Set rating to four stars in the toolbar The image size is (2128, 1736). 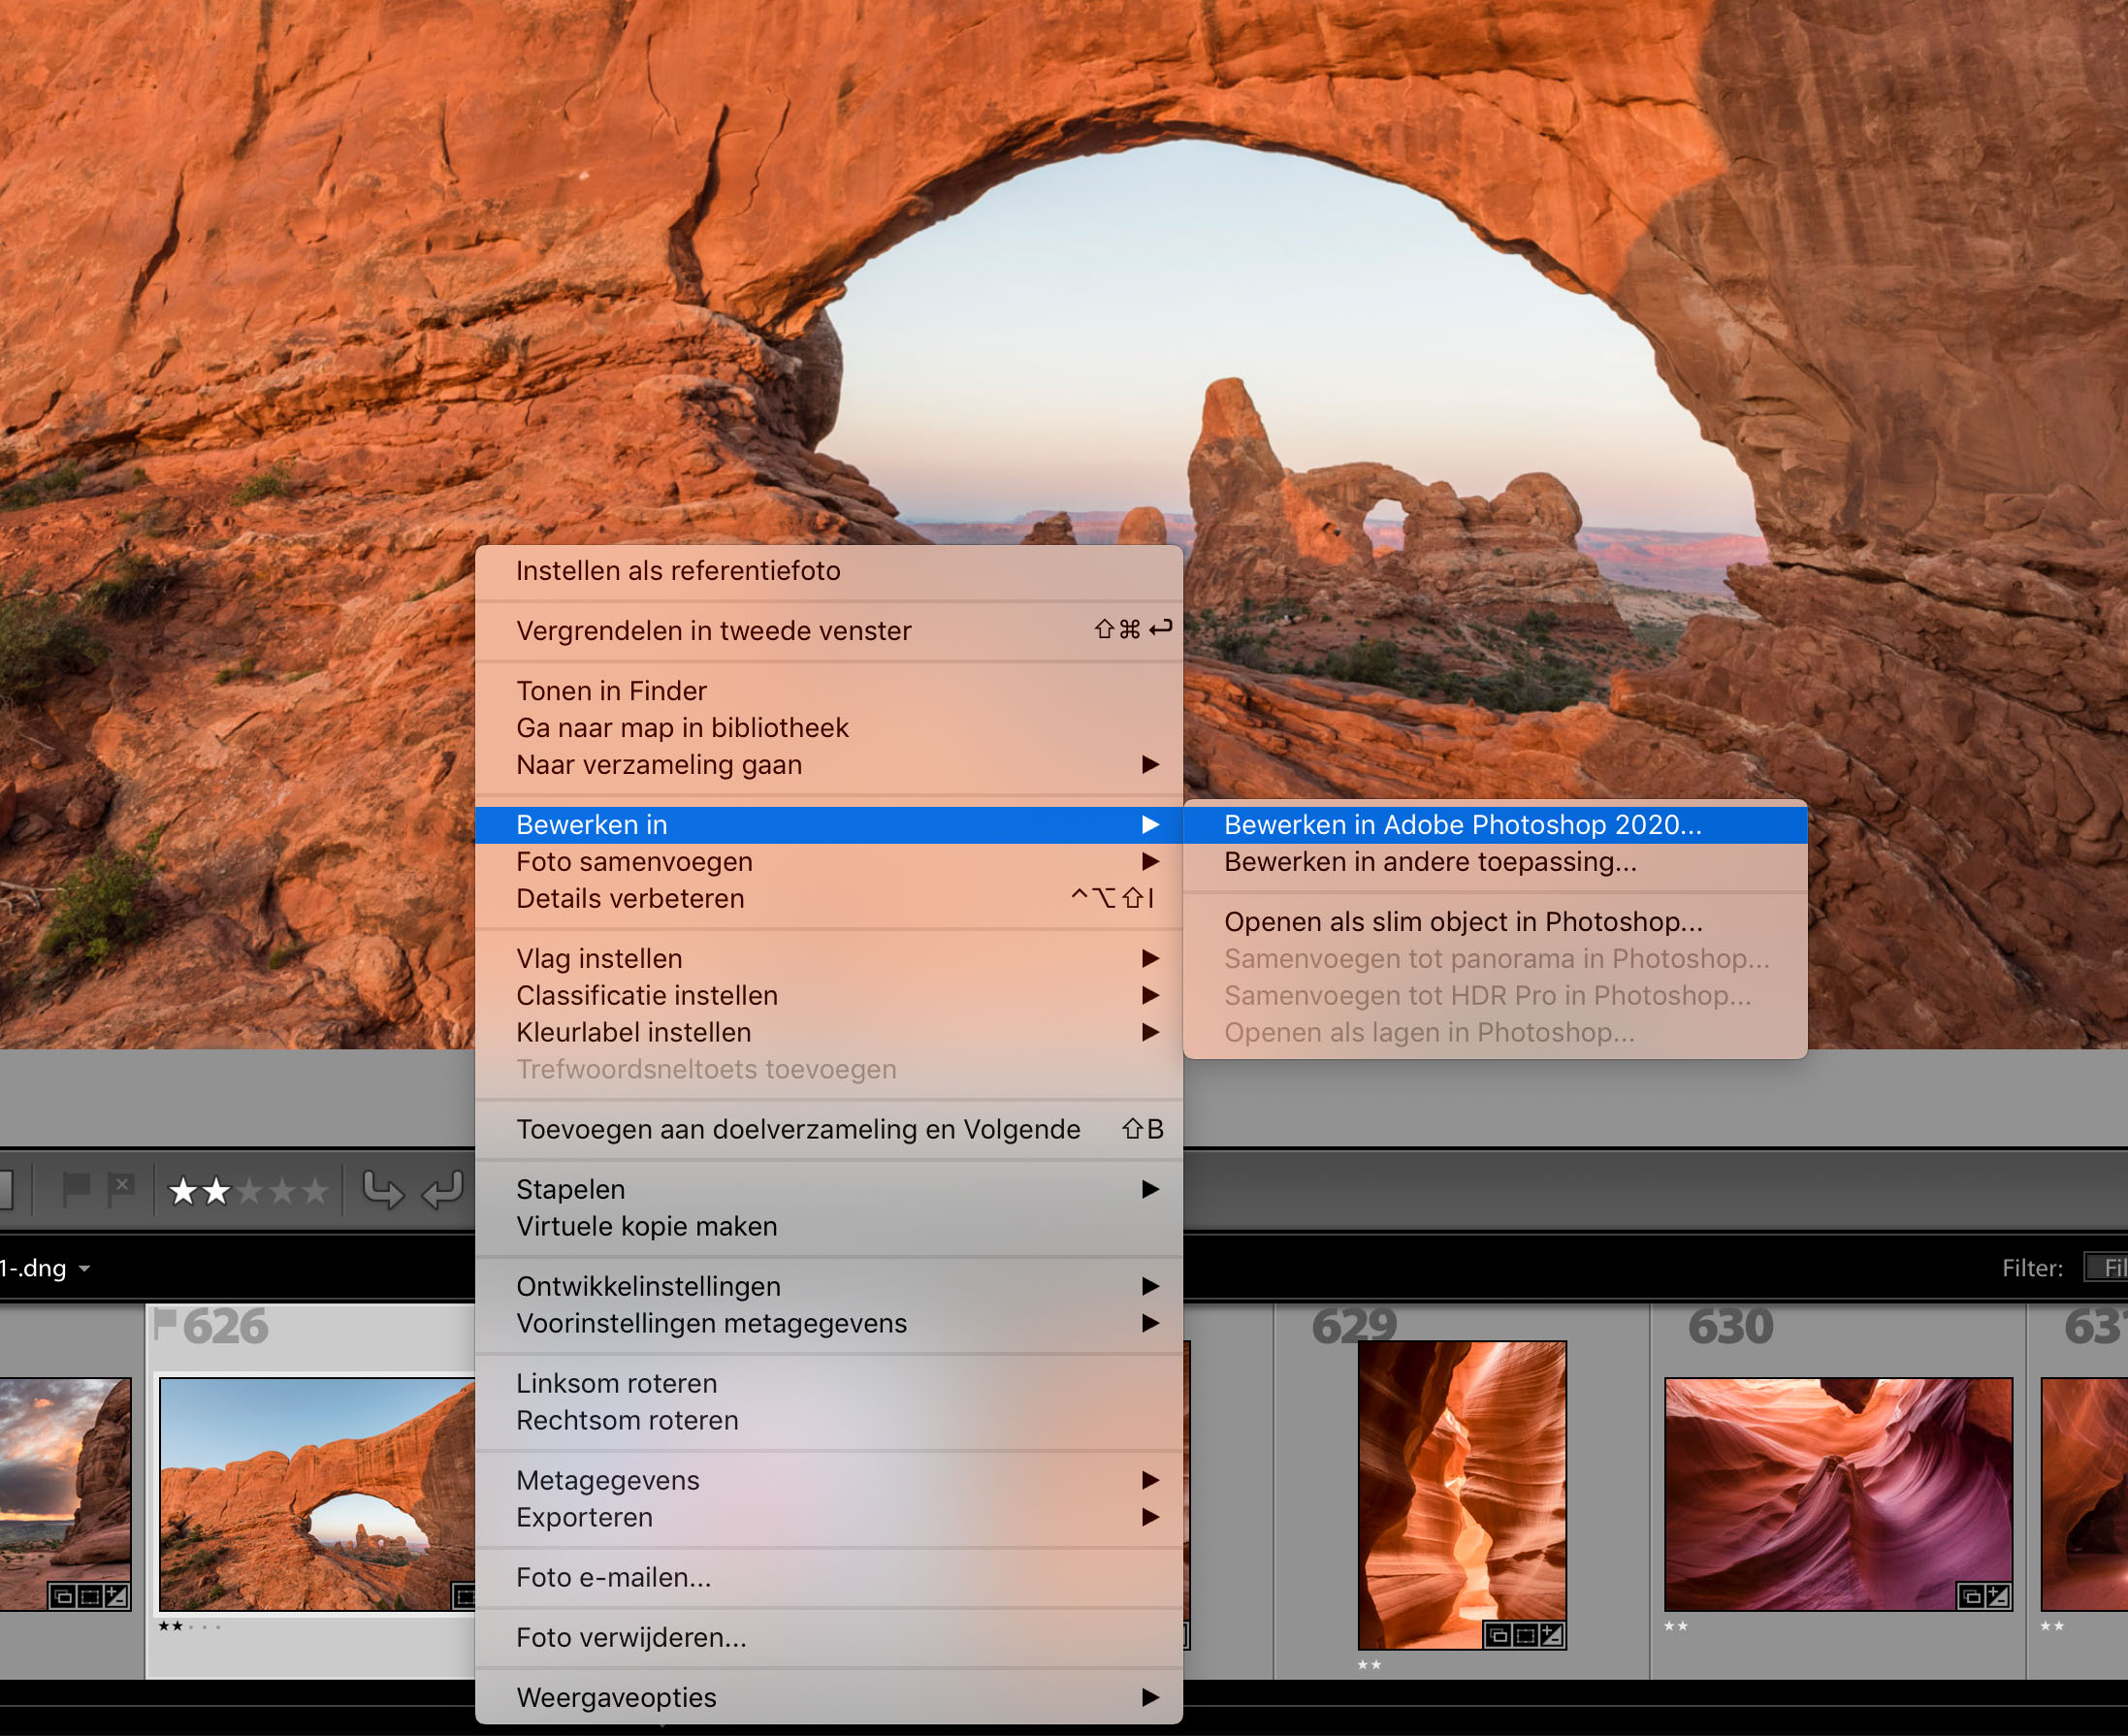pyautogui.click(x=282, y=1190)
